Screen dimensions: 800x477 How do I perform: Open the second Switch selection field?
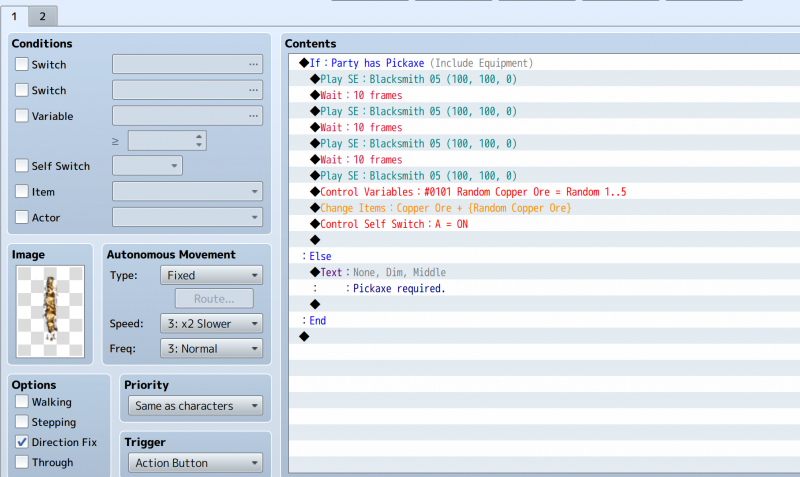[x=187, y=90]
